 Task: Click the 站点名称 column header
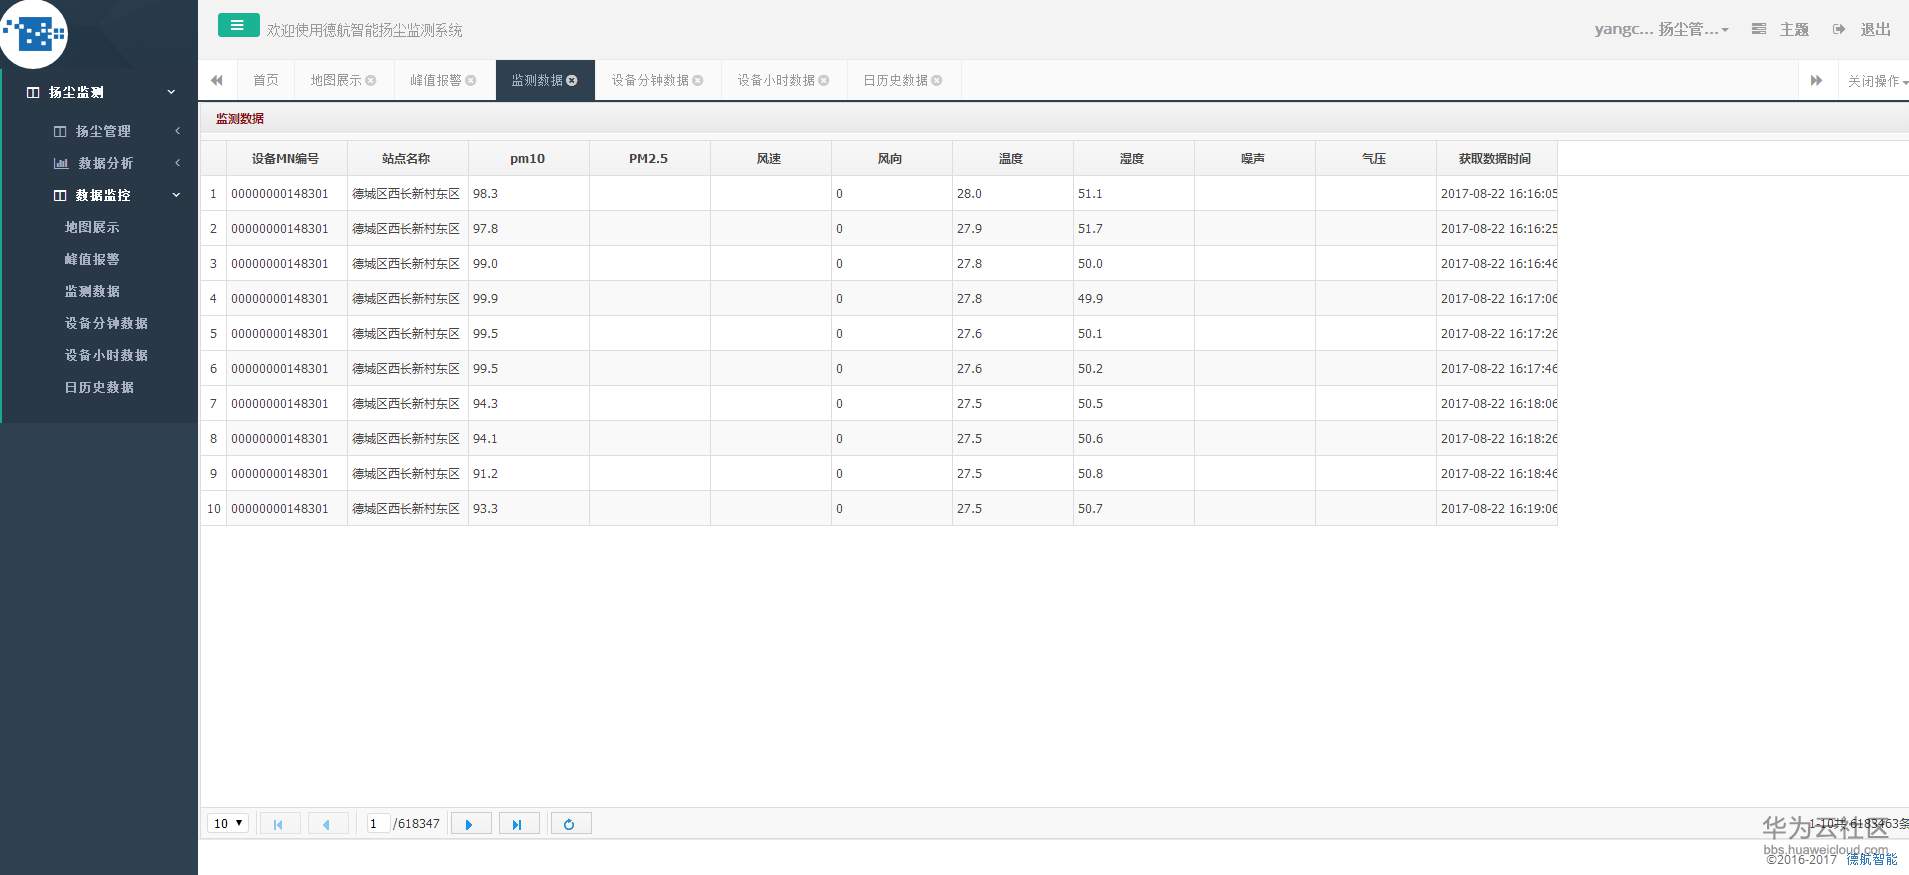(x=407, y=159)
